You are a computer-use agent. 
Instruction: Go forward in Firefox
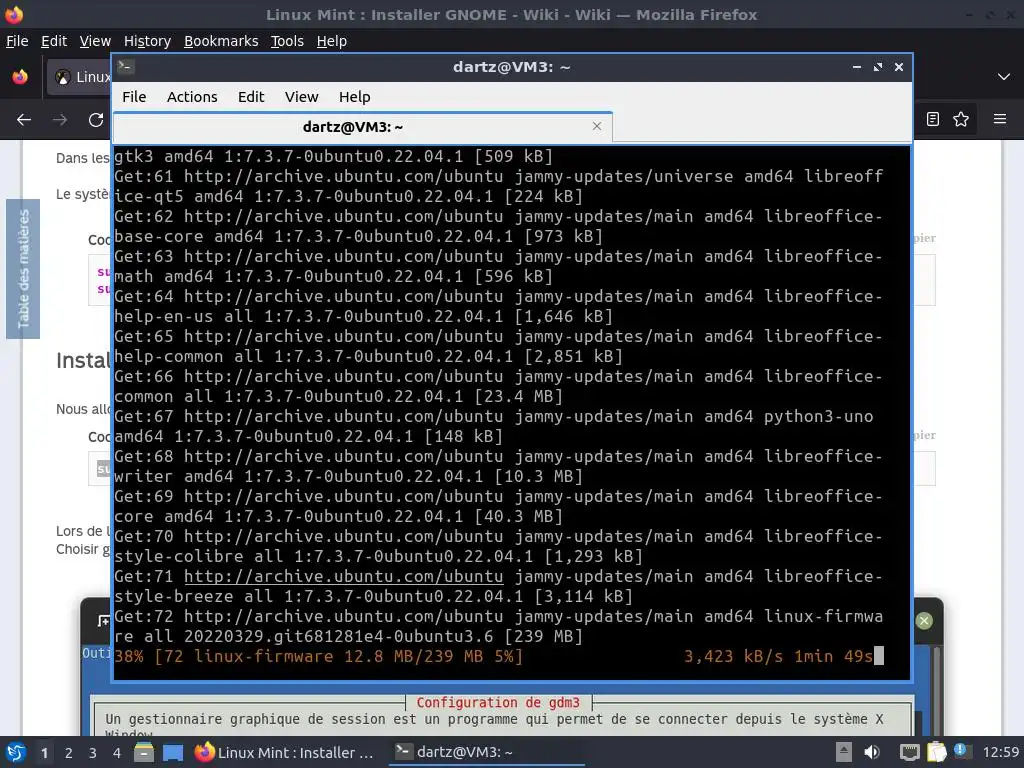click(60, 120)
